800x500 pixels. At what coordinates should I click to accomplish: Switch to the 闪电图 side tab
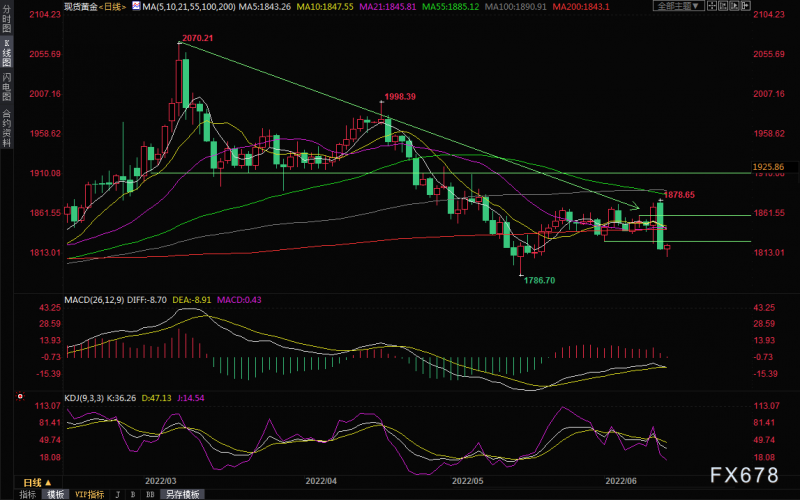coord(7,87)
